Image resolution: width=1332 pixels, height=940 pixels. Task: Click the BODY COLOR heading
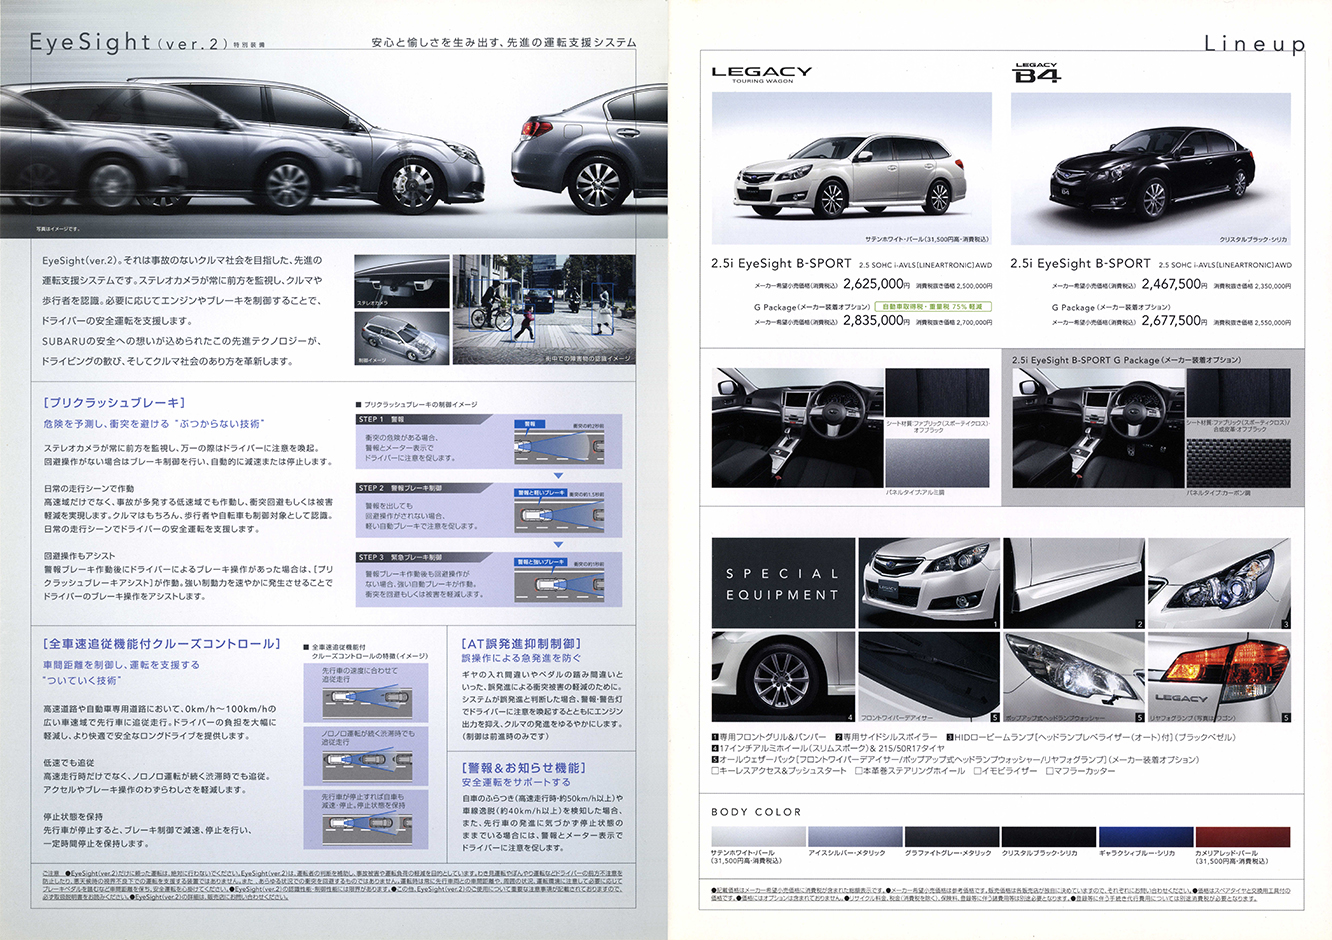pyautogui.click(x=756, y=812)
